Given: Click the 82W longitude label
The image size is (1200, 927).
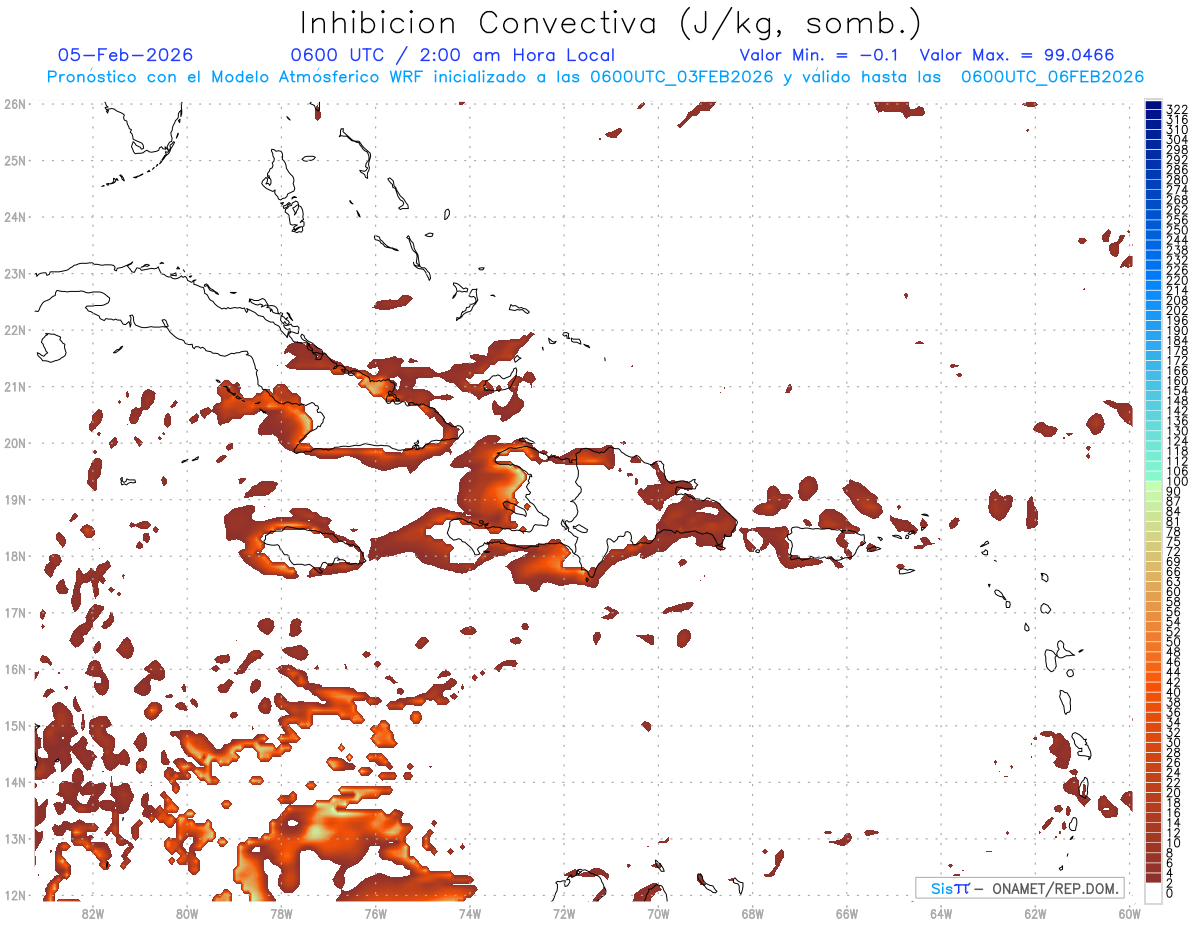Looking at the screenshot, I should [92, 912].
